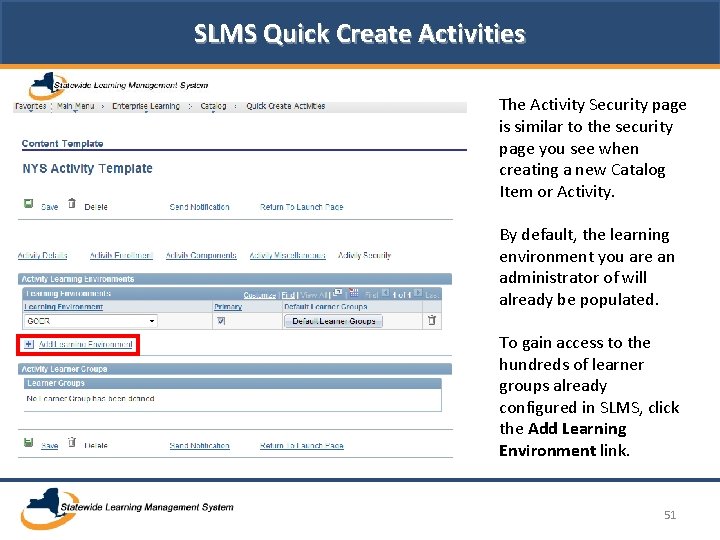Click the bottom Save link
The height and width of the screenshot is (540, 720).
[x=50, y=445]
